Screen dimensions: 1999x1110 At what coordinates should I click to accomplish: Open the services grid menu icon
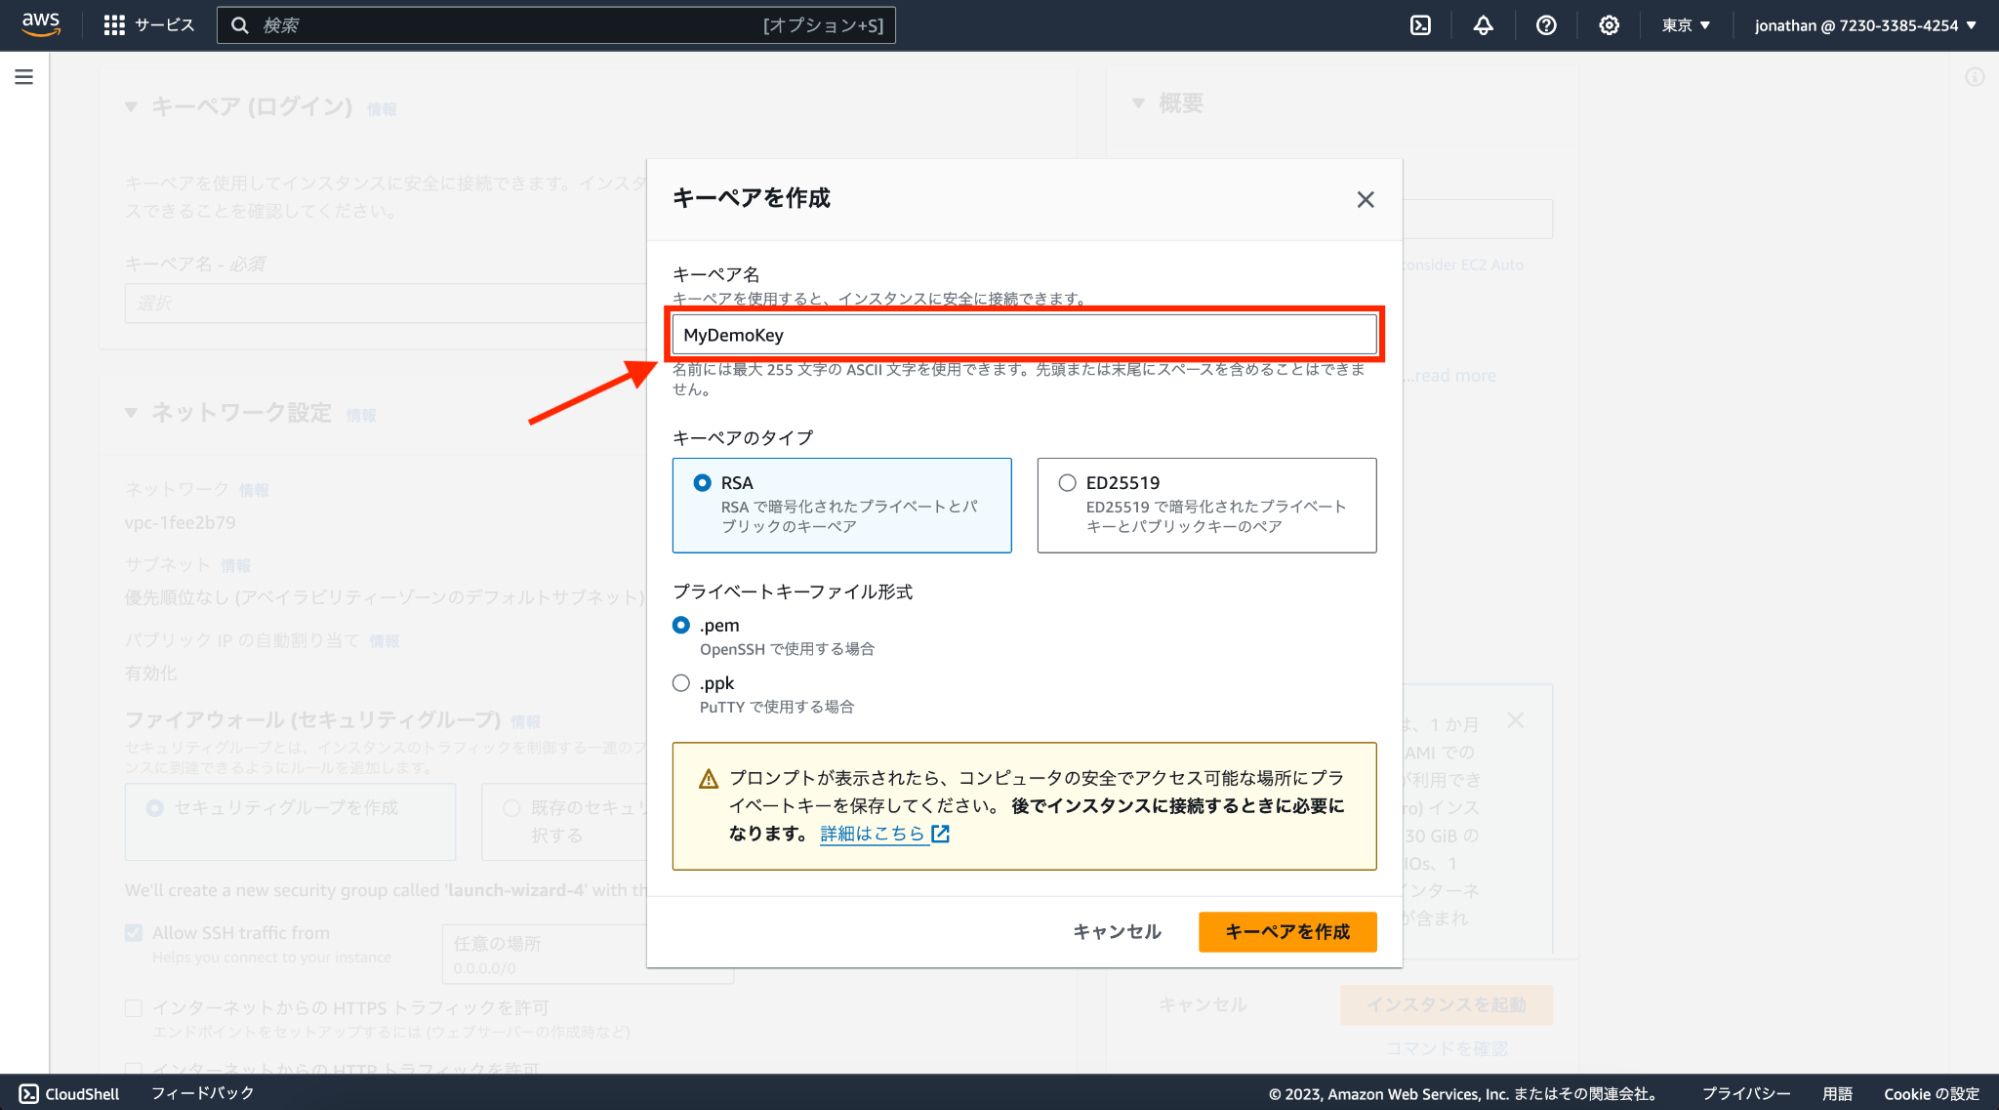114,25
